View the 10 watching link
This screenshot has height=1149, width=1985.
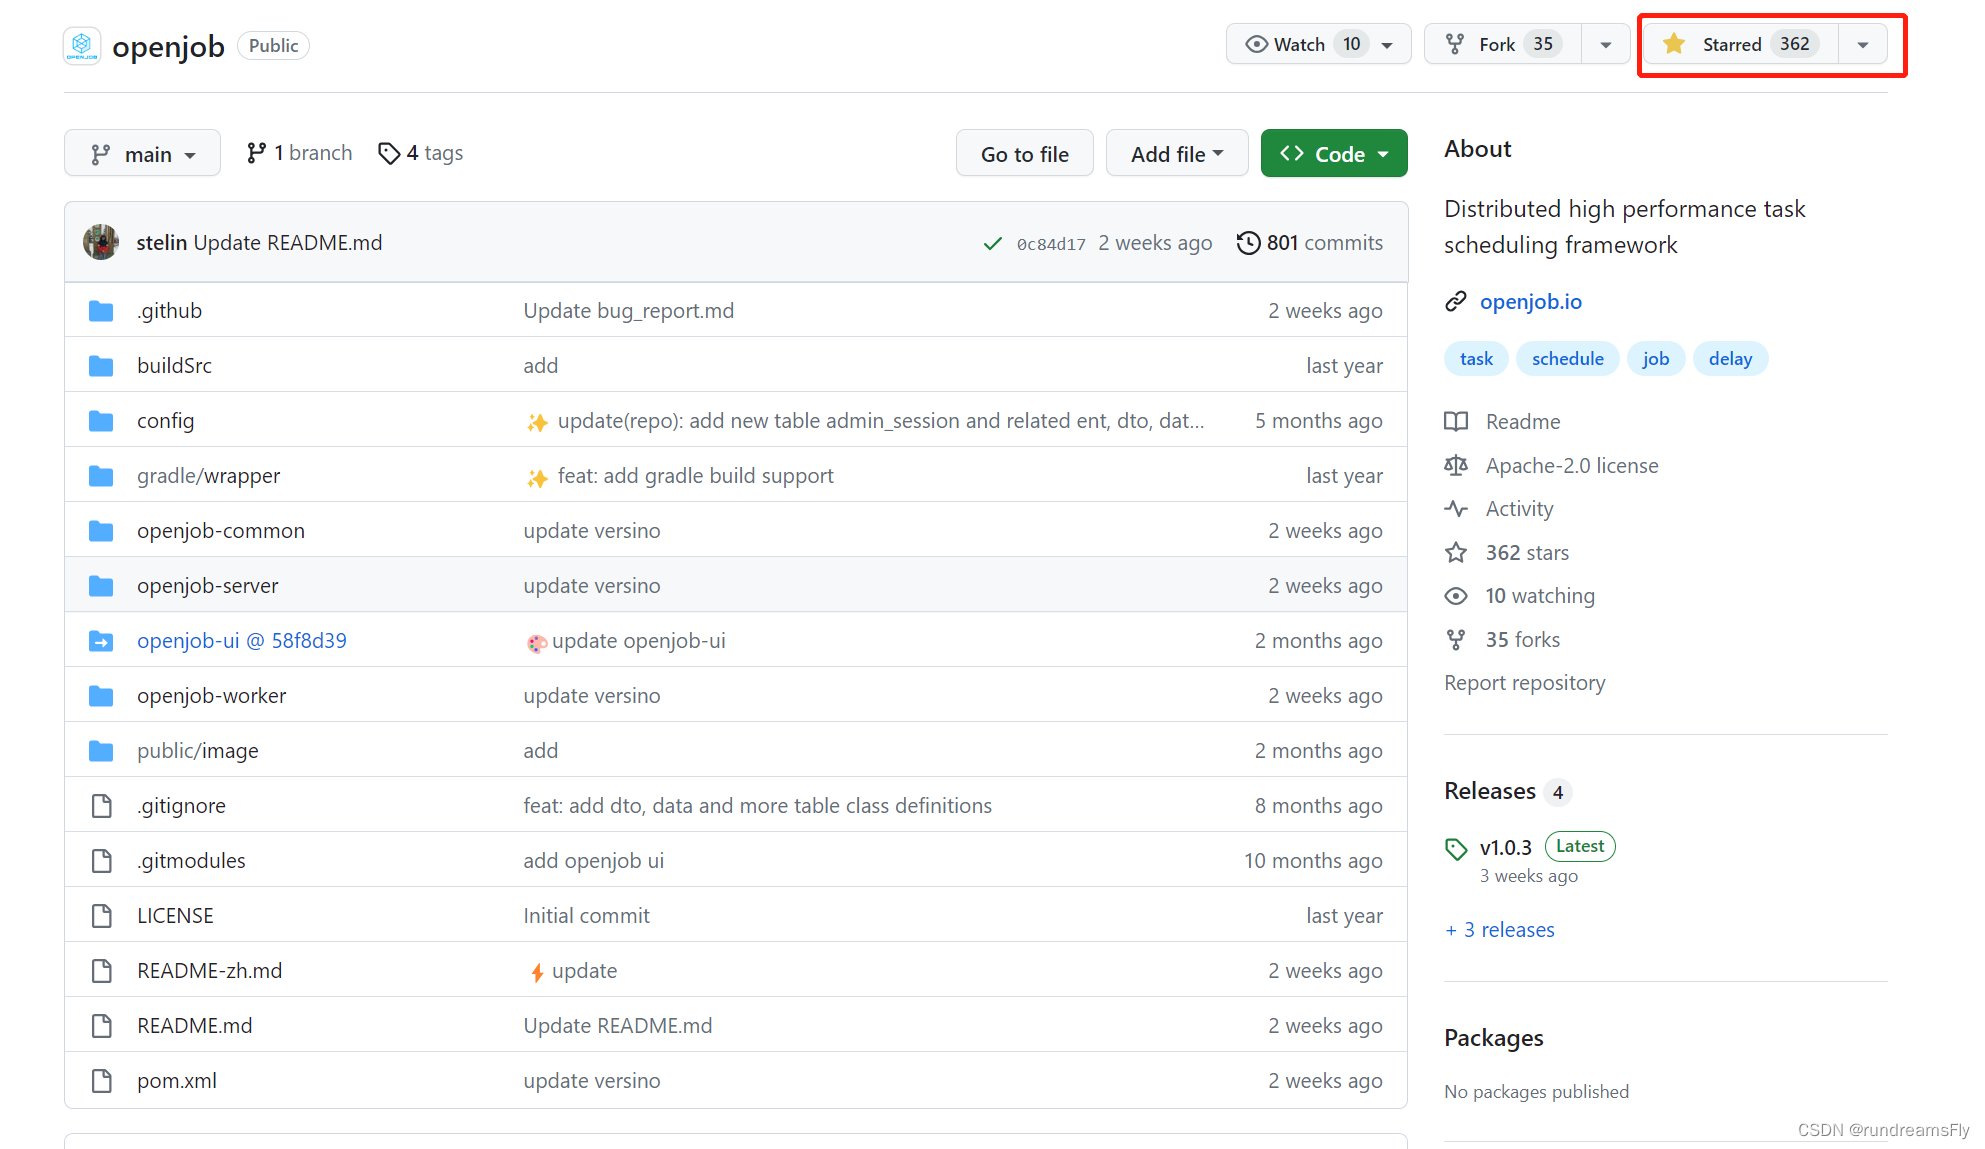coord(1540,596)
